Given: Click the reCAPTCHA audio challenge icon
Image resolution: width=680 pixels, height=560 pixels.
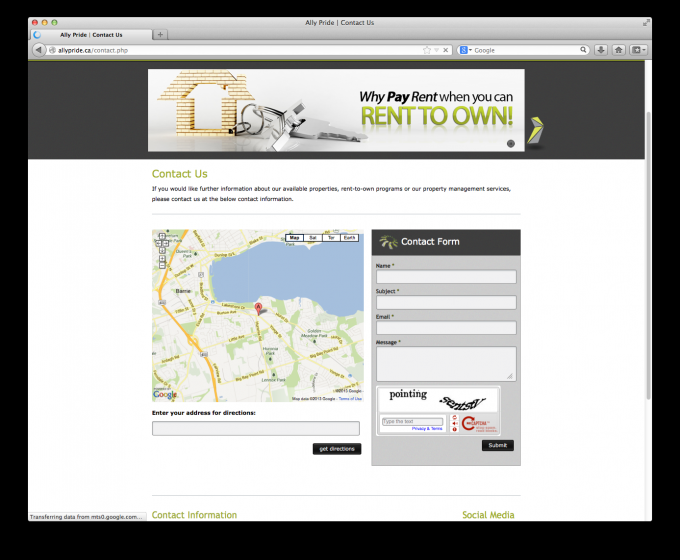Looking at the screenshot, I should [x=455, y=424].
